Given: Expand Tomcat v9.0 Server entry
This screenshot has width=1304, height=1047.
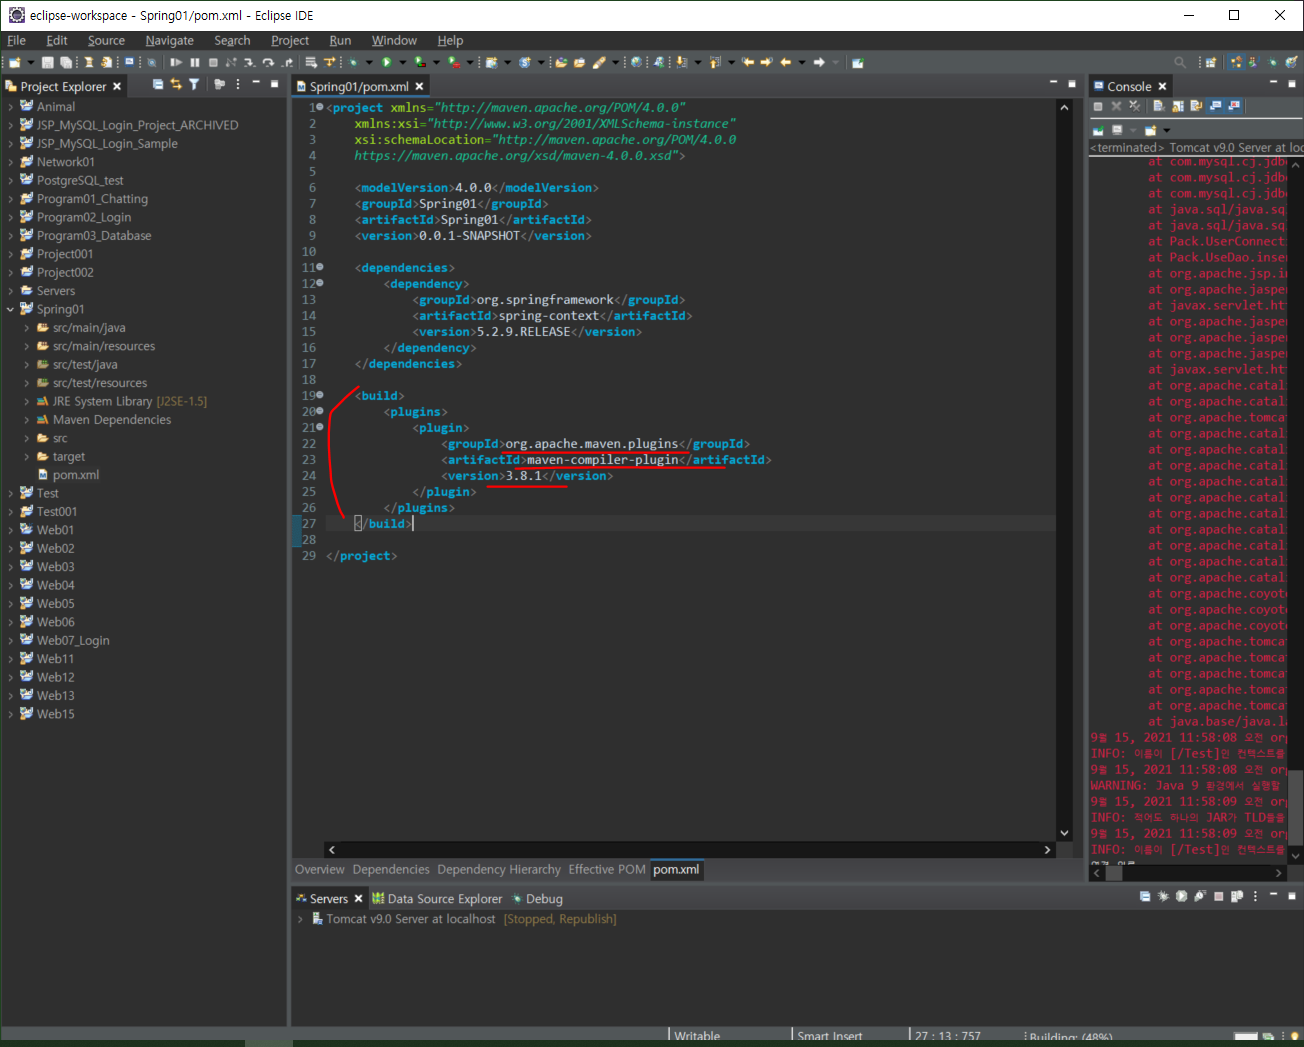Looking at the screenshot, I should (300, 919).
